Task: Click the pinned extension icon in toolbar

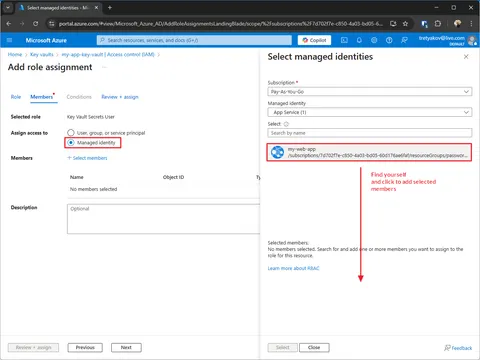Action: click(424, 24)
